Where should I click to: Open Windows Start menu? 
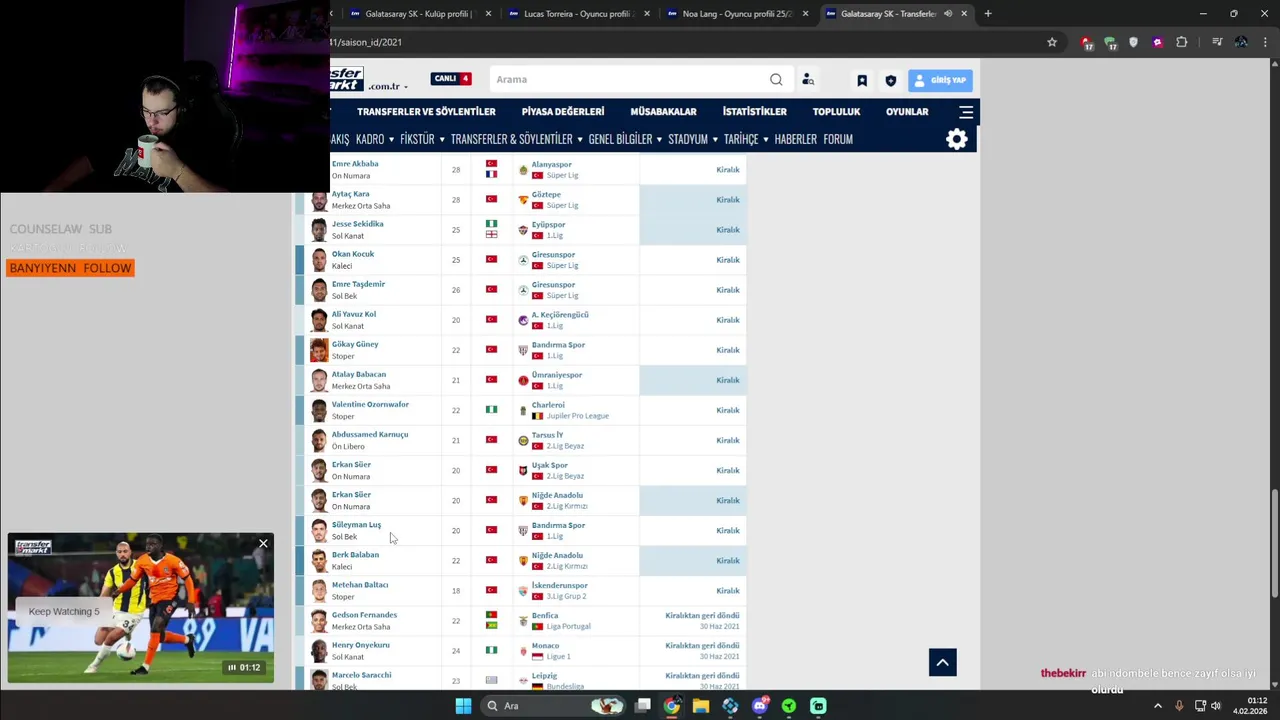463,706
